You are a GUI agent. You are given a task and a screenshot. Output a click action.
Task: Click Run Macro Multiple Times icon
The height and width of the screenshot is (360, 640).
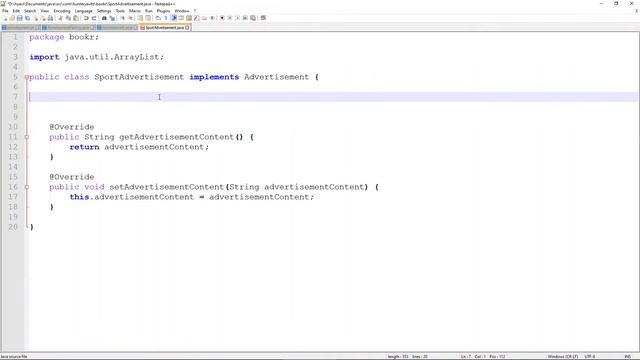(x=245, y=18)
